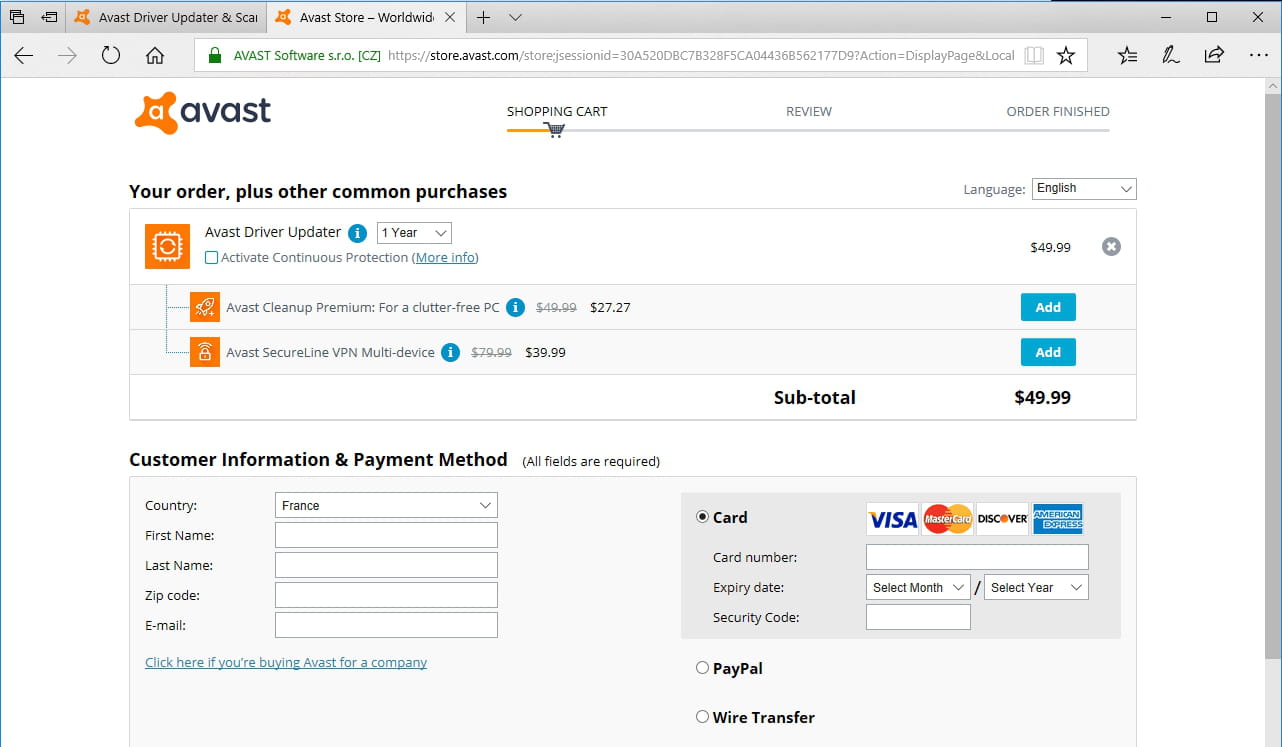Open reading view icon in address bar

[1034, 56]
